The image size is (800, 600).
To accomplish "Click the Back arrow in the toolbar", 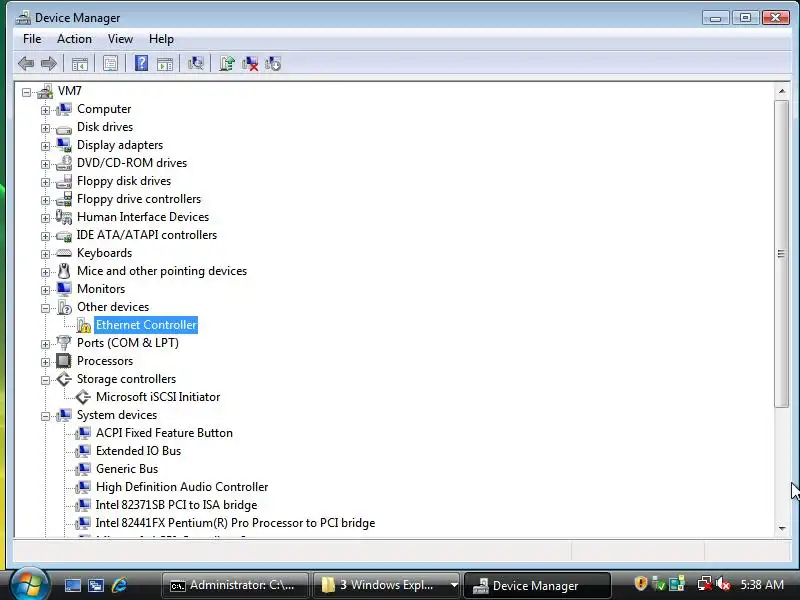I will (26, 64).
